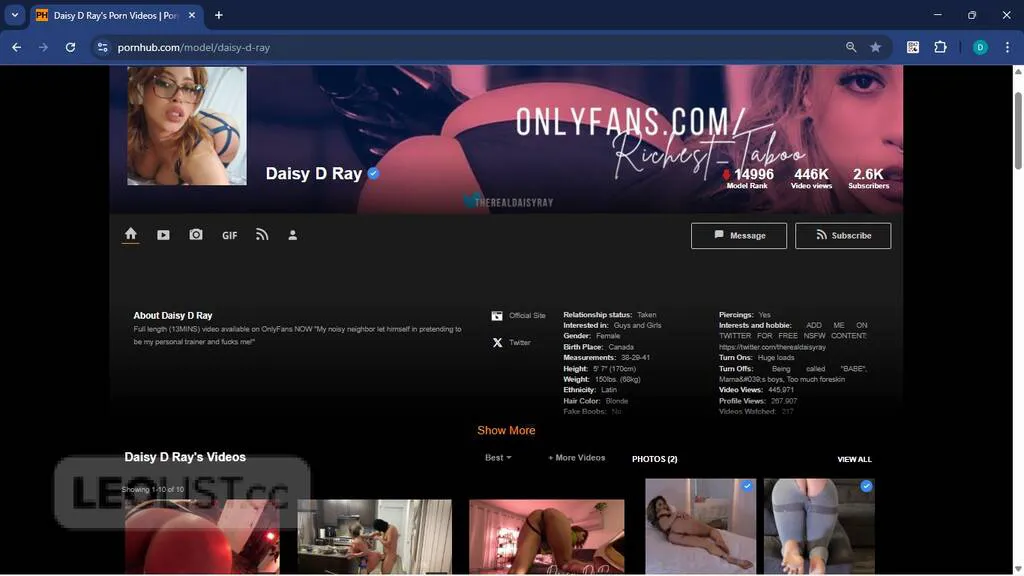Open the tab search dropdown chevron
Viewport: 1024px width, 576px height.
click(14, 14)
